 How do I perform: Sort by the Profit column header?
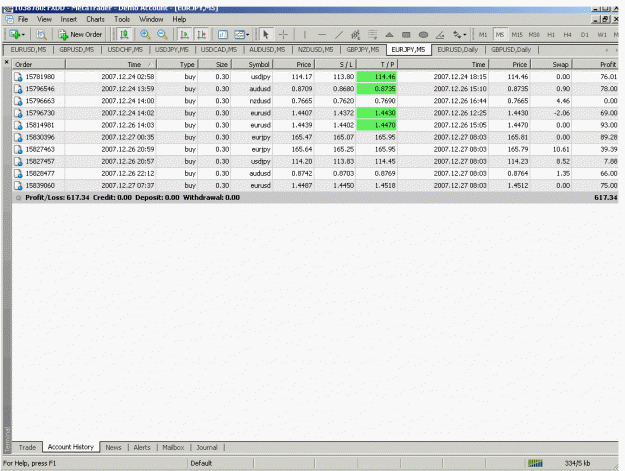coord(595,64)
